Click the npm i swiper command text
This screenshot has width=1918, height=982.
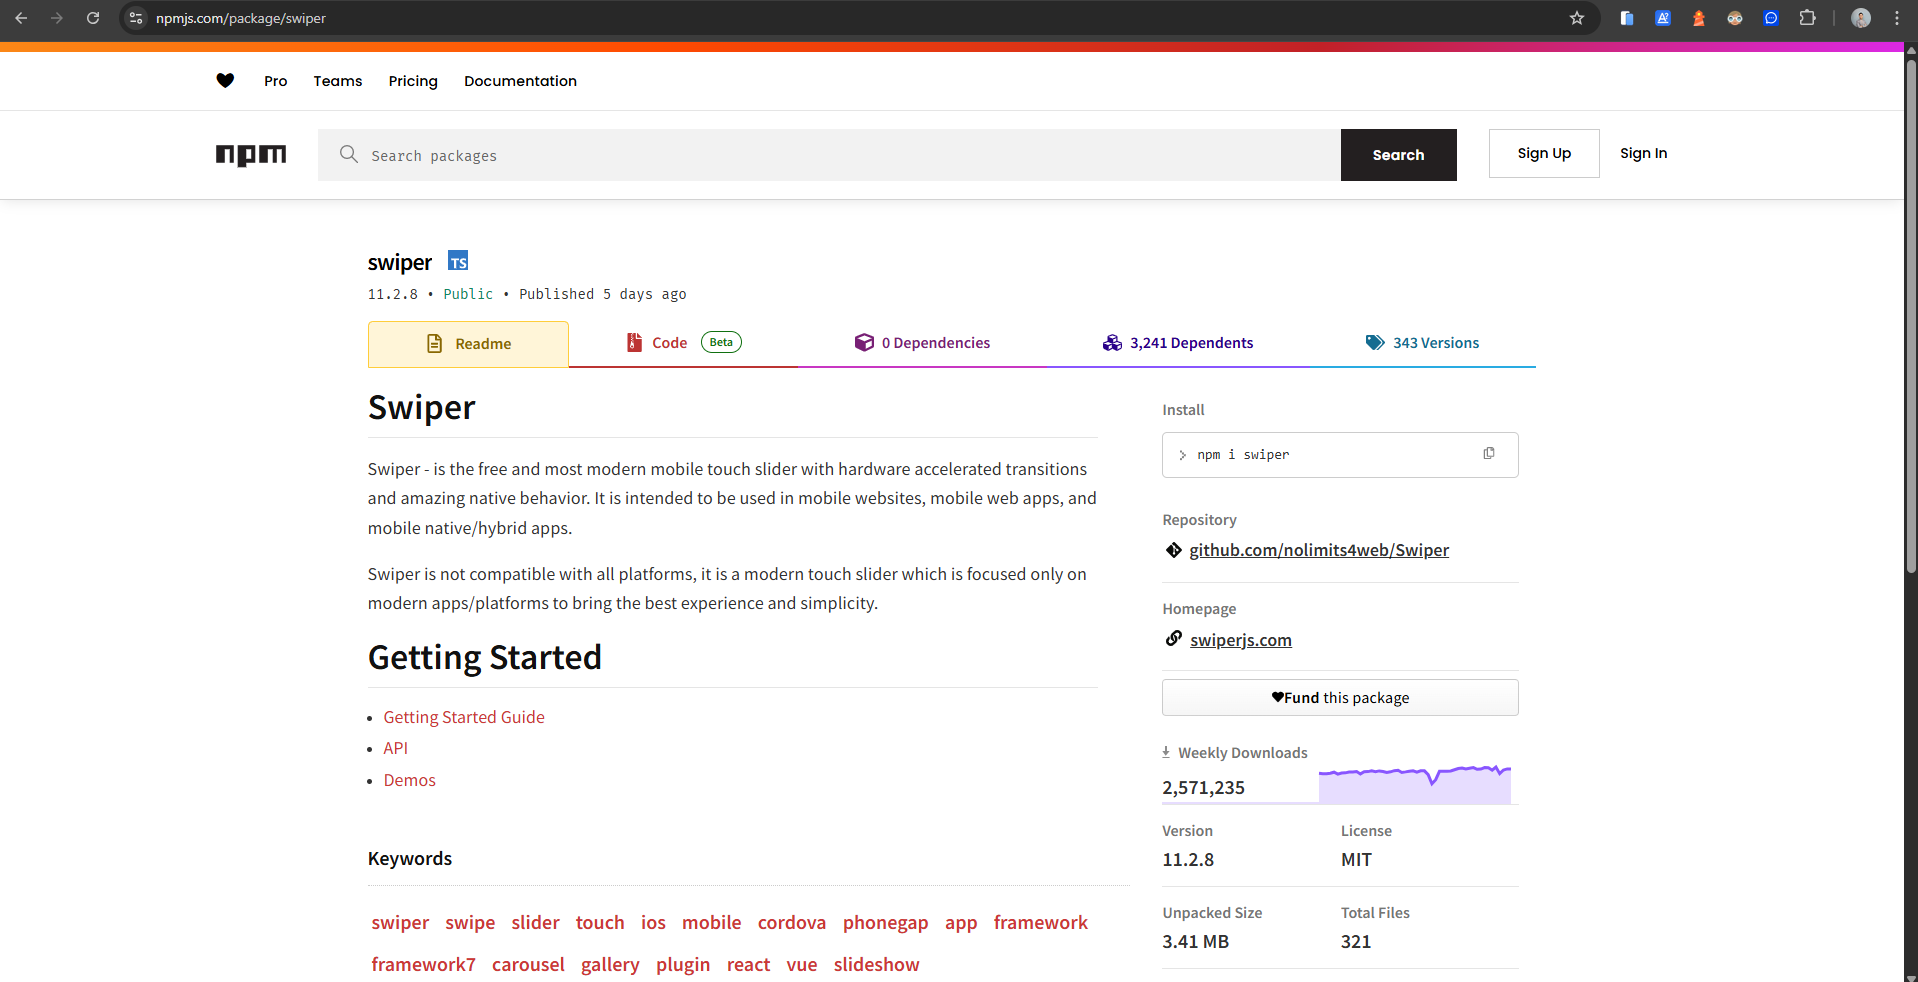(x=1243, y=454)
